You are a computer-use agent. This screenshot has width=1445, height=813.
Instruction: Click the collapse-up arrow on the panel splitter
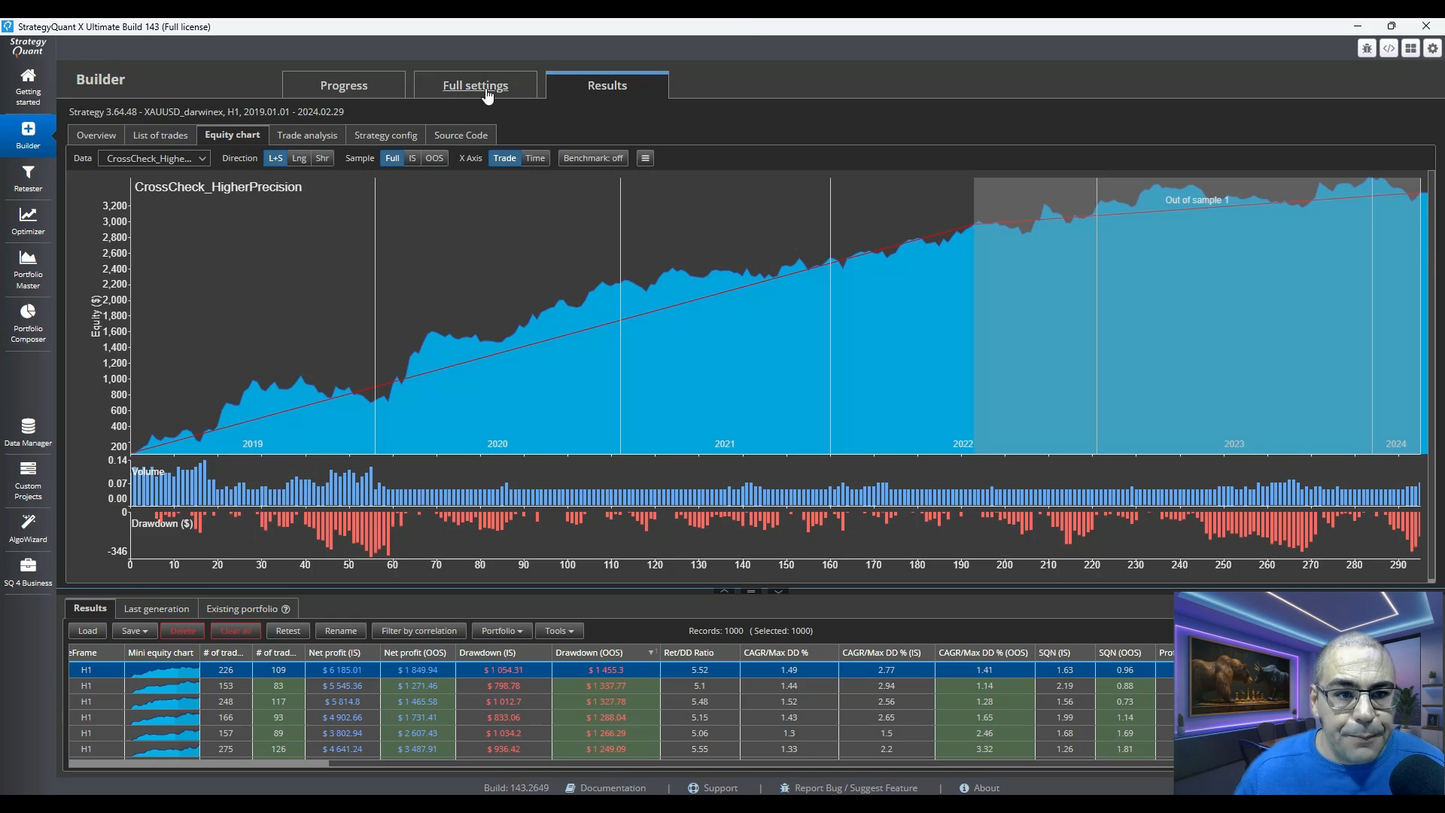pos(724,591)
